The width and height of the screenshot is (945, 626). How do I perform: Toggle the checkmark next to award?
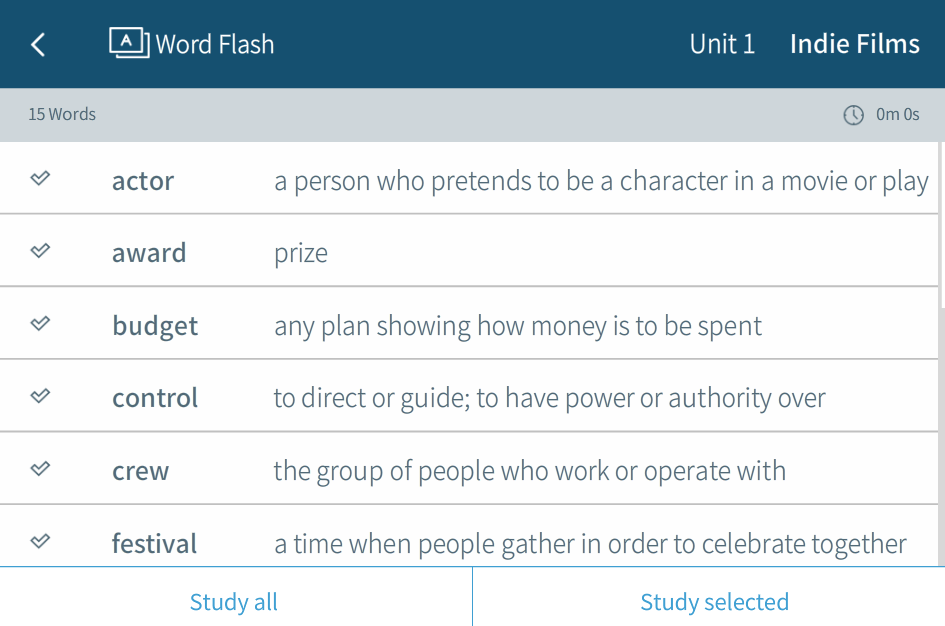[x=40, y=251]
